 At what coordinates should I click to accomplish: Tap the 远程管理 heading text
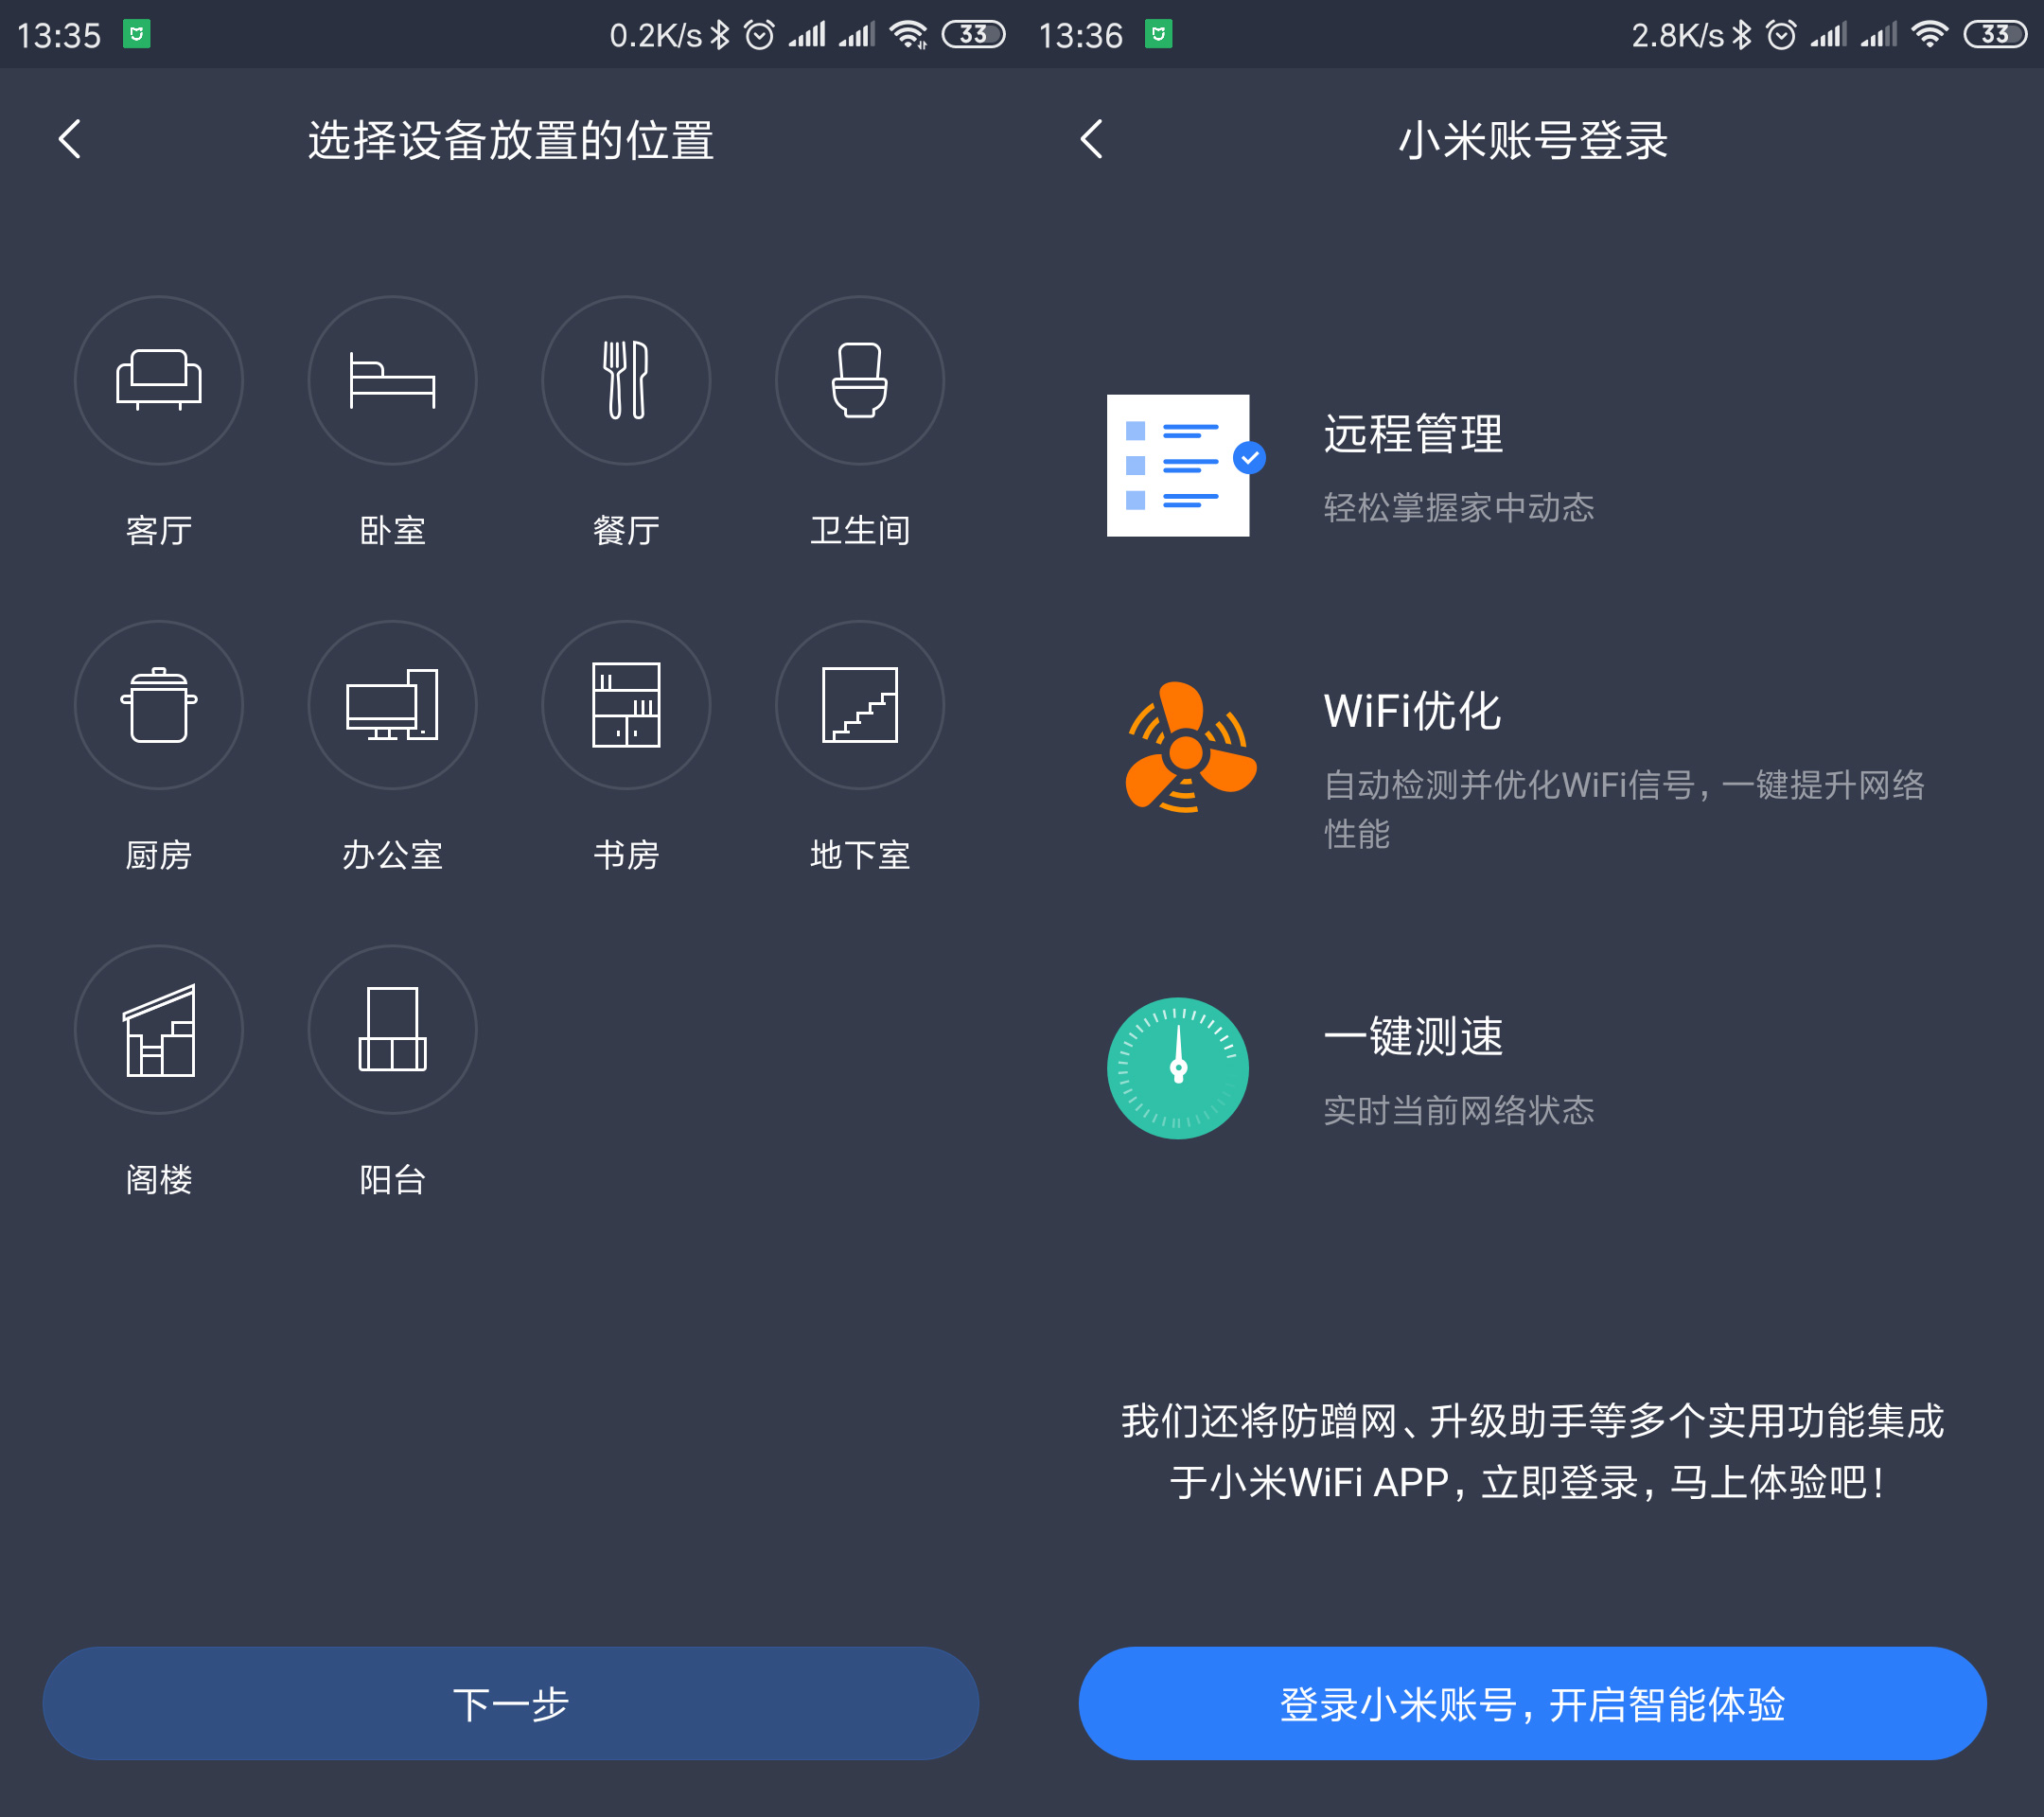[x=1413, y=435]
